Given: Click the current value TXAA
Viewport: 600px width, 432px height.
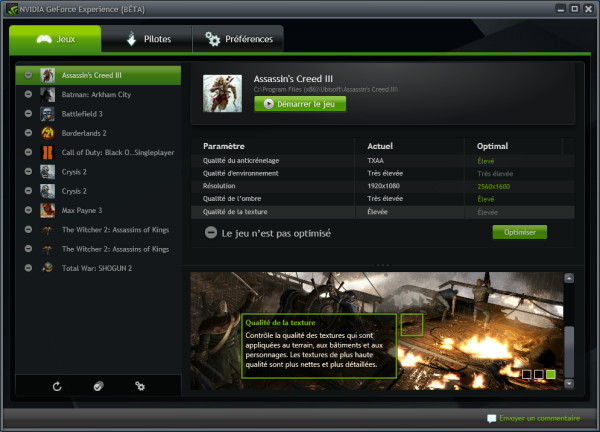Looking at the screenshot, I should 375,161.
